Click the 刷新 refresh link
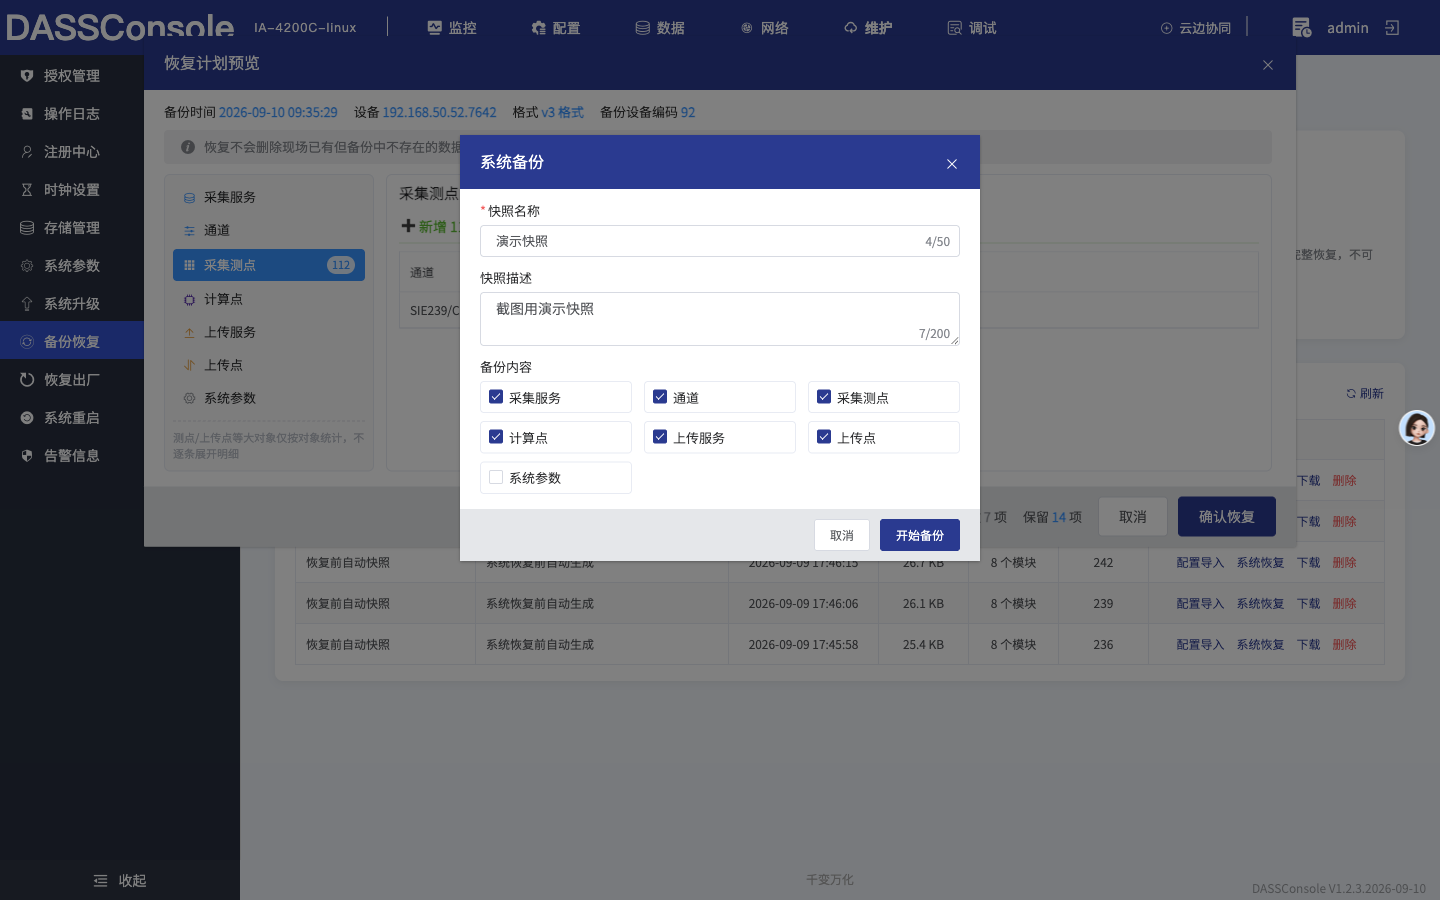The width and height of the screenshot is (1440, 900). point(1365,394)
